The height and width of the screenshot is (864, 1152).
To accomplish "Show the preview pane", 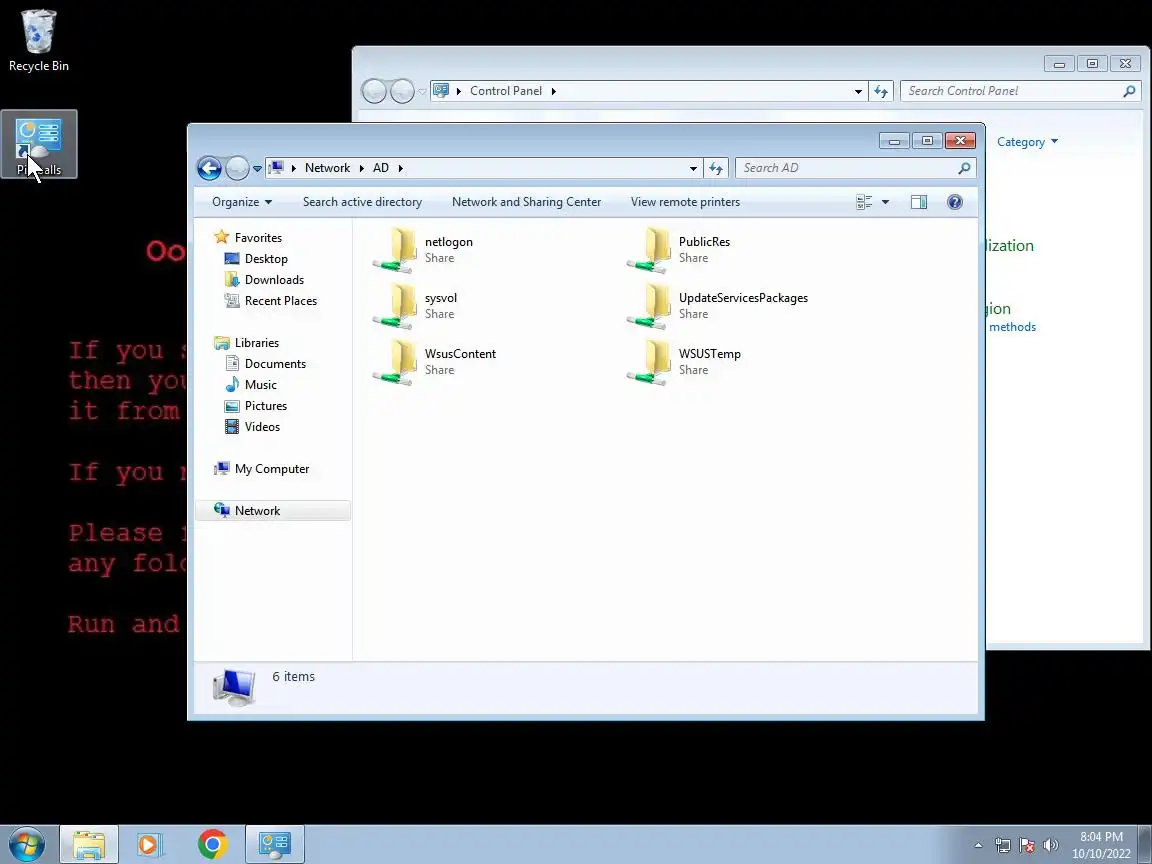I will point(918,202).
